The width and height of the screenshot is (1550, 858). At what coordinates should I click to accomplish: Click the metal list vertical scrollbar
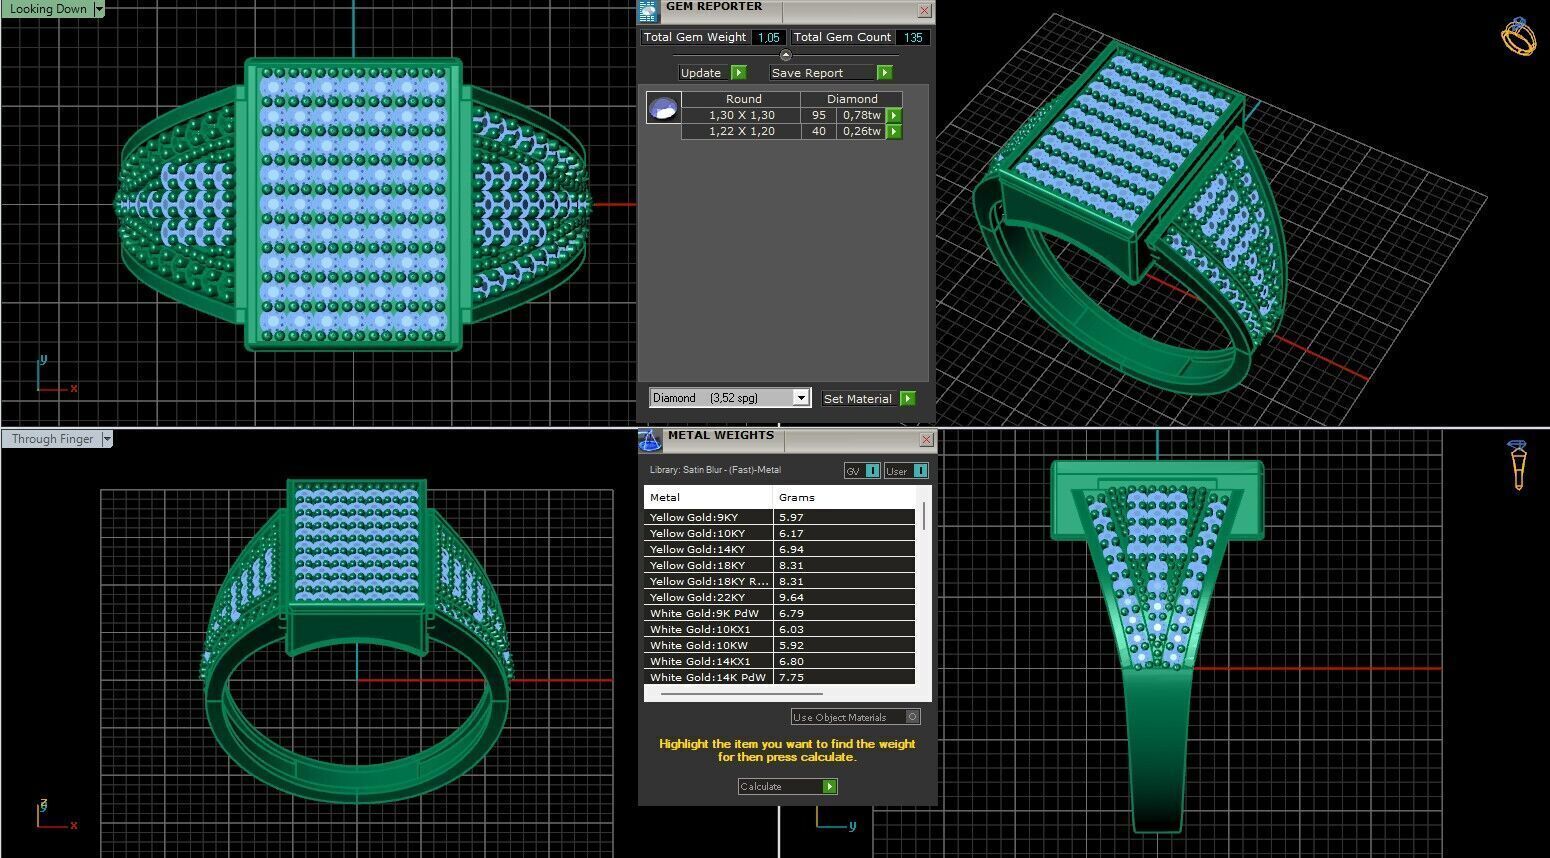[x=924, y=516]
